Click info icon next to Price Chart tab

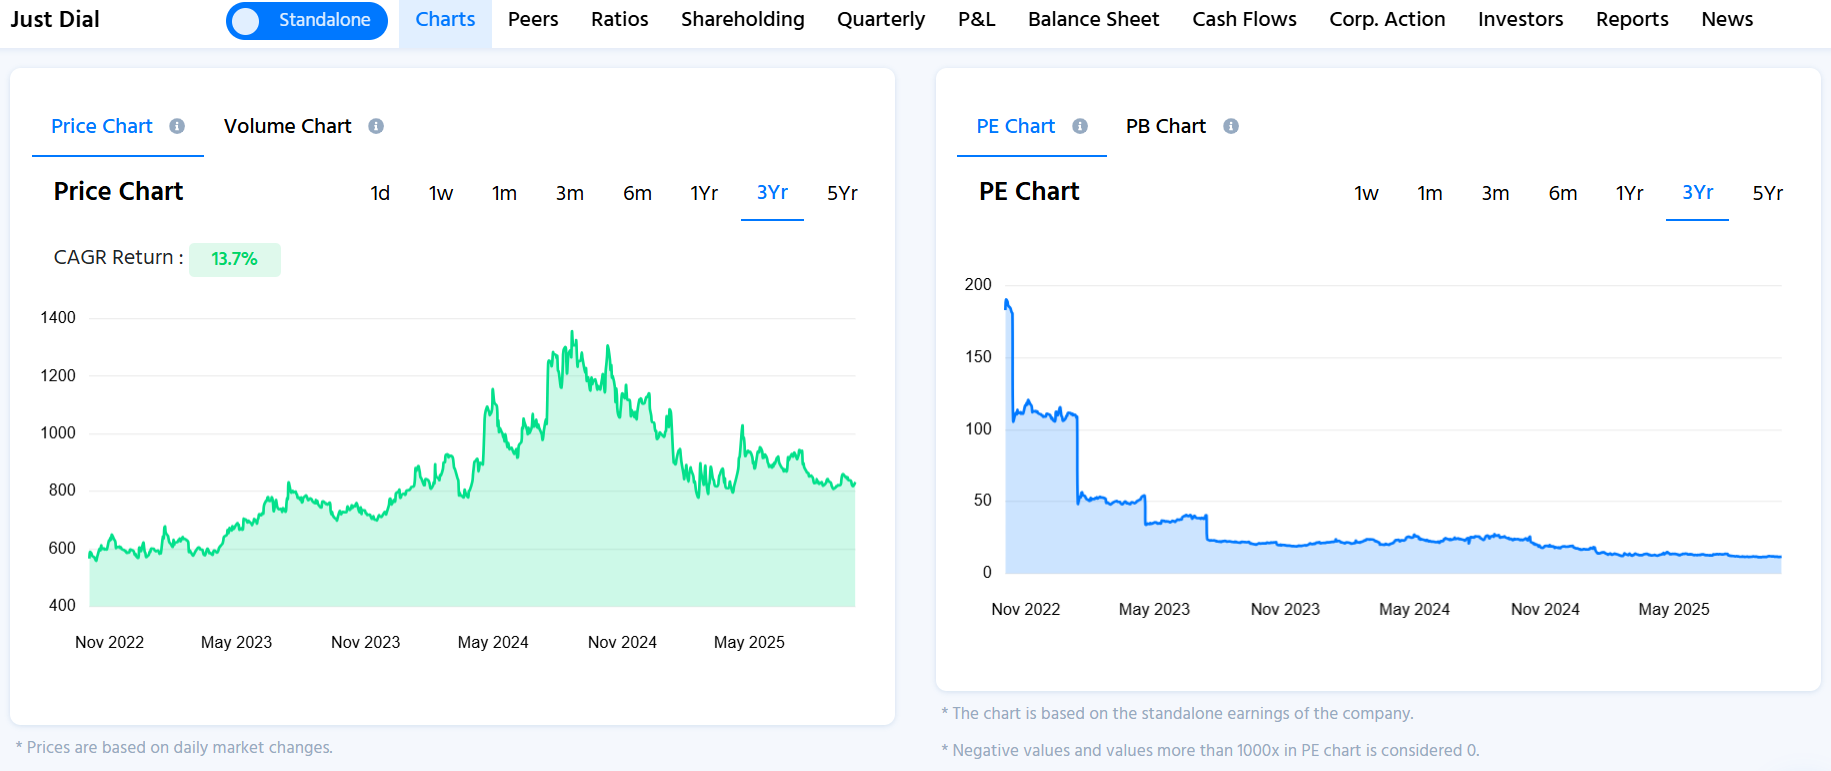[177, 126]
